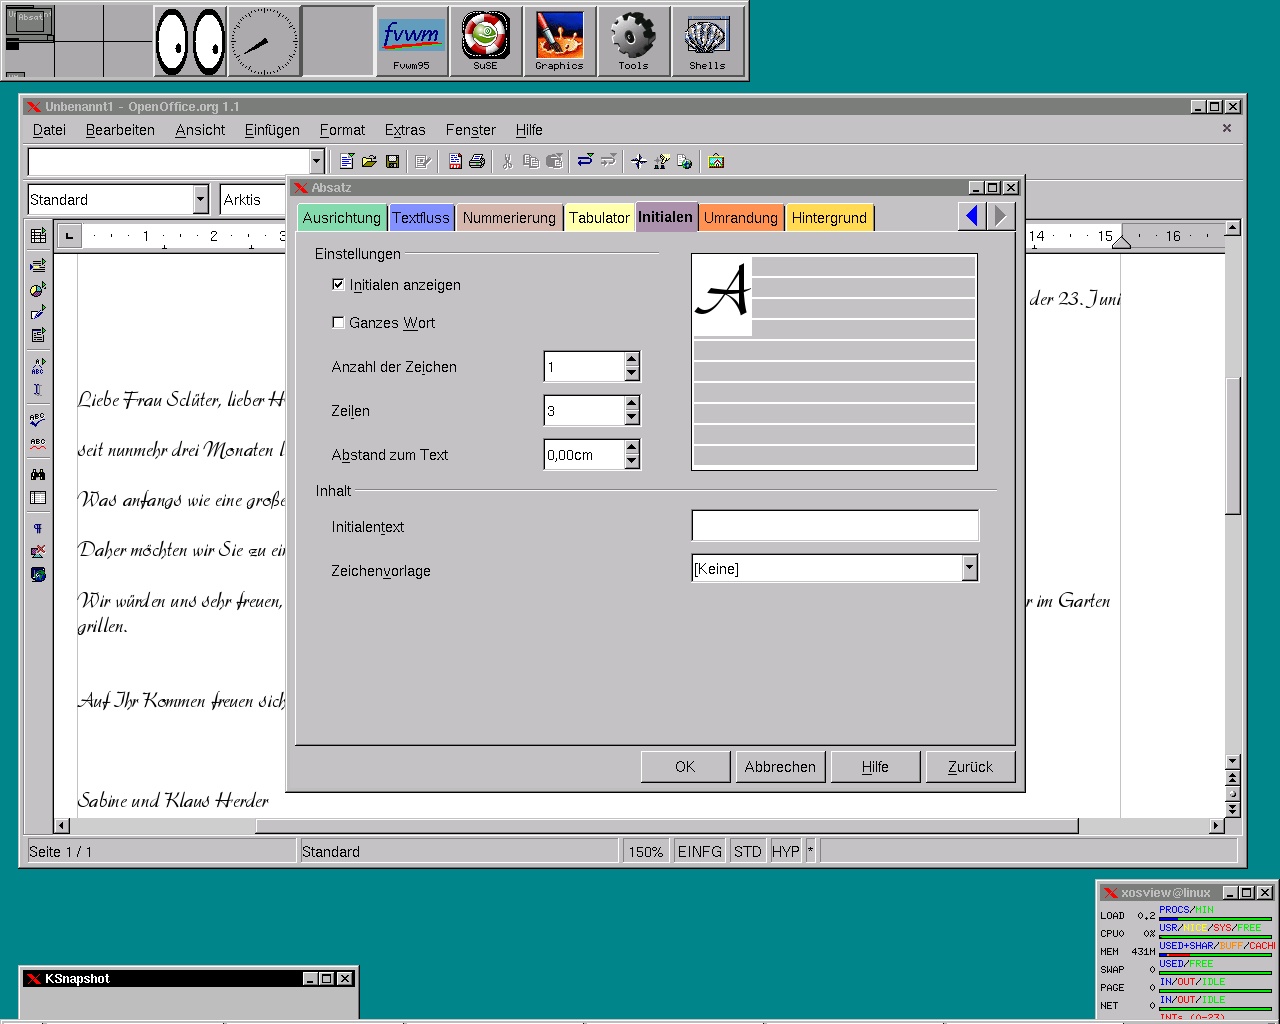Click the OK button in the Absatz dialog
The image size is (1280, 1024).
(685, 767)
